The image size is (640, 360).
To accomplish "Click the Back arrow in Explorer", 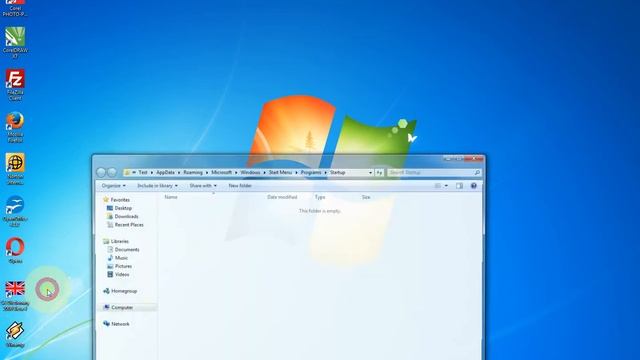I will [x=101, y=173].
